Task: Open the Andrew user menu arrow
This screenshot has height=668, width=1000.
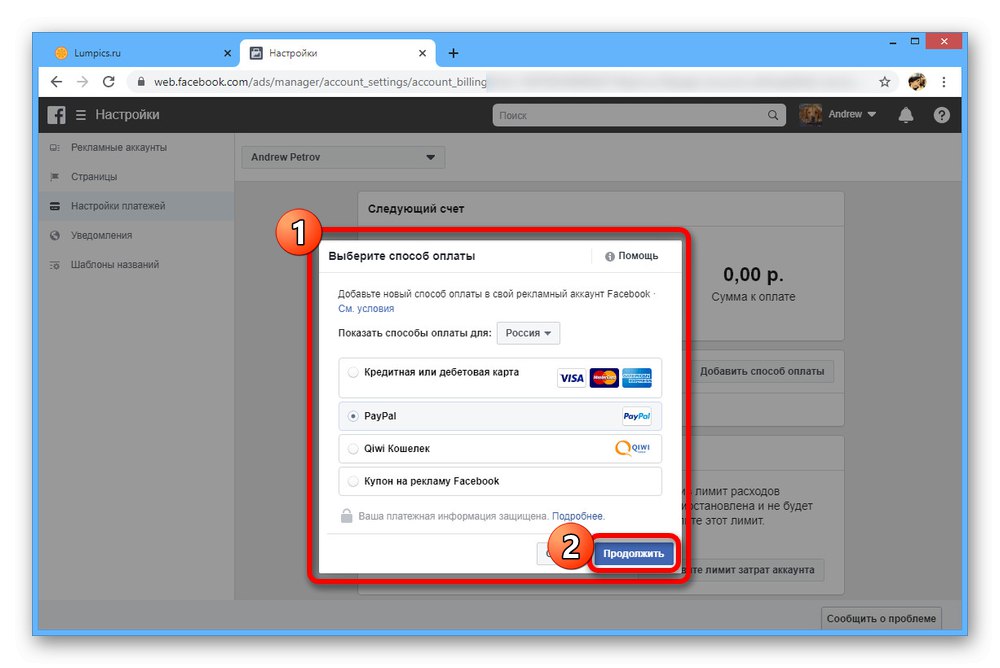Action: (872, 114)
